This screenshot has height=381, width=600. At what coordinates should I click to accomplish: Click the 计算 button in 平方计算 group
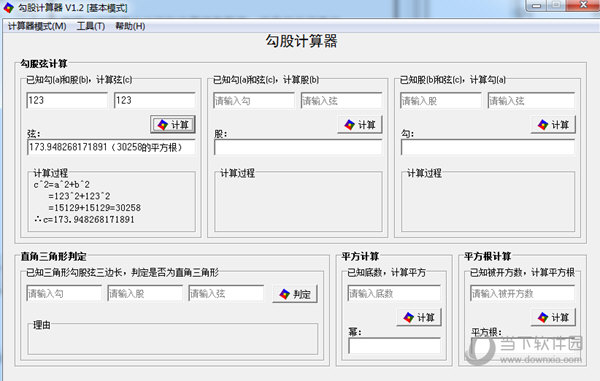(x=419, y=317)
